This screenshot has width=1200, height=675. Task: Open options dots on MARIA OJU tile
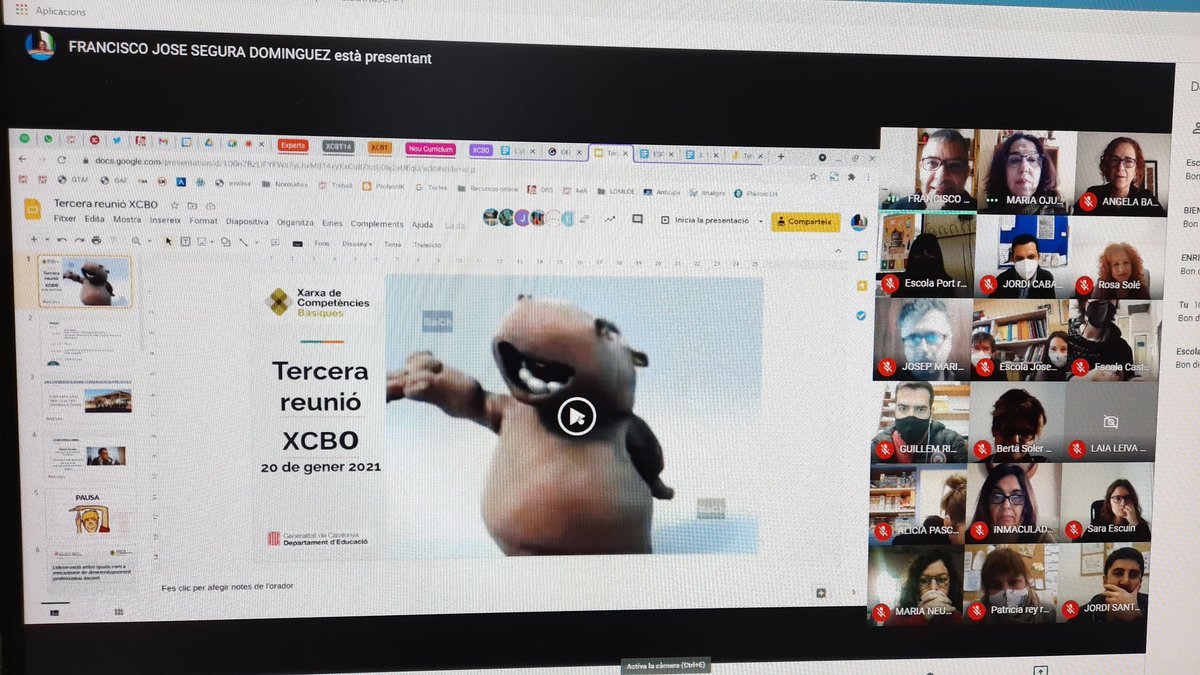(x=992, y=200)
